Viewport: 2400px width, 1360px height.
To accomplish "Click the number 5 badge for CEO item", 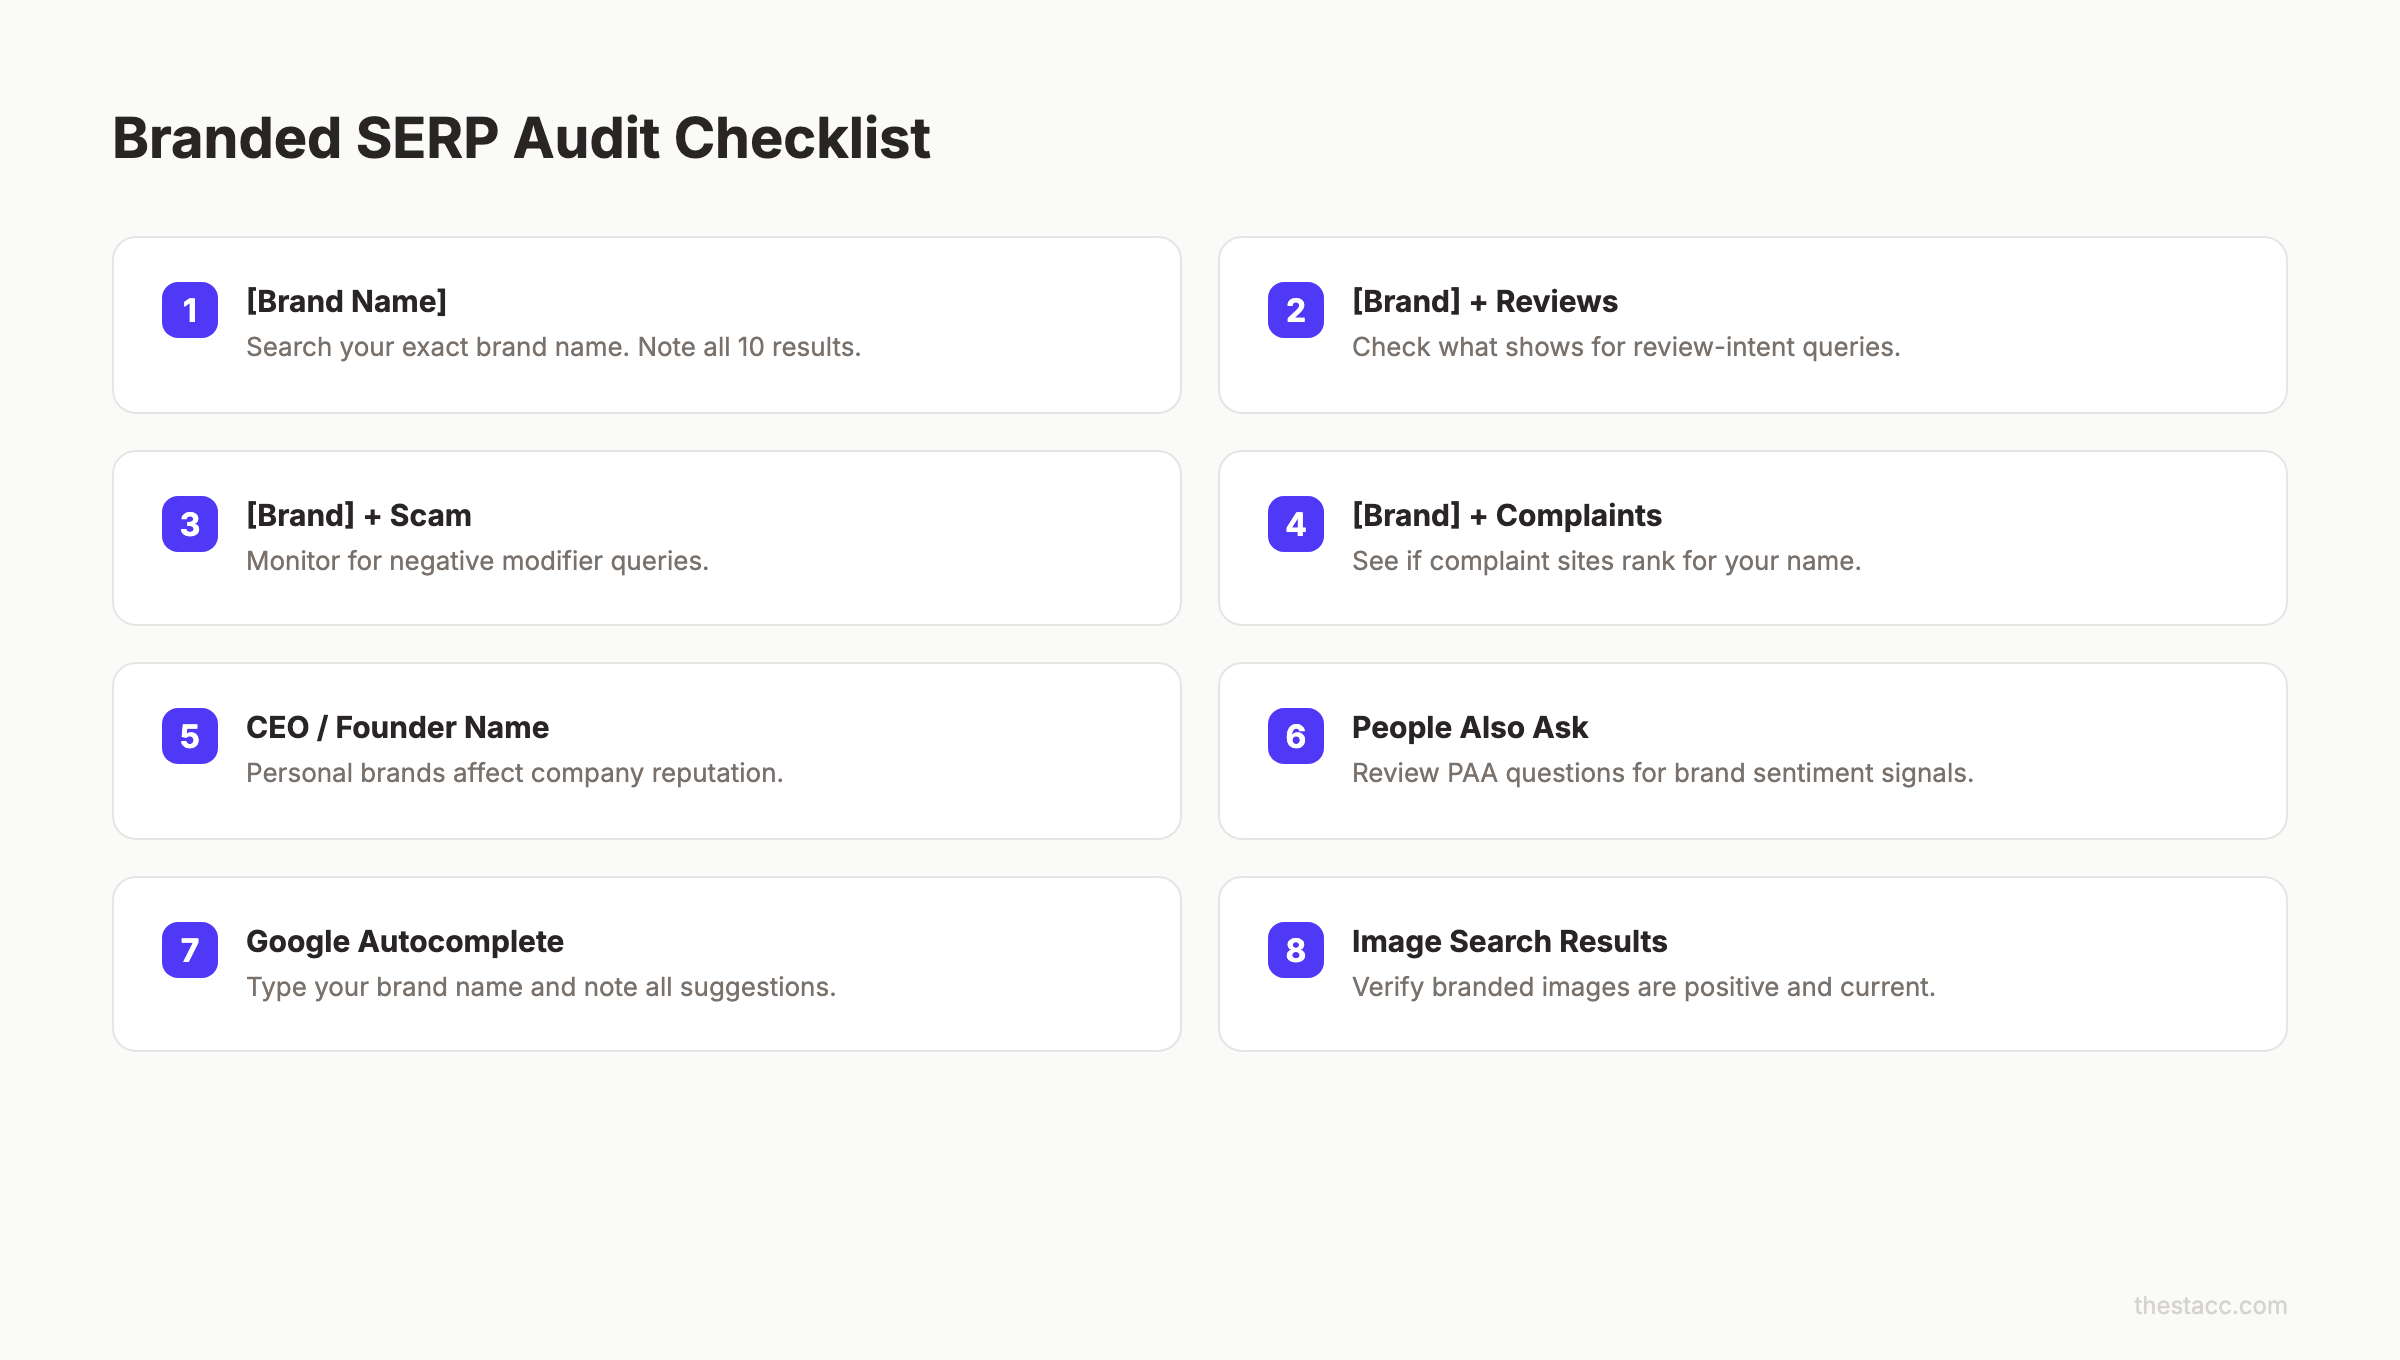I will [x=188, y=737].
